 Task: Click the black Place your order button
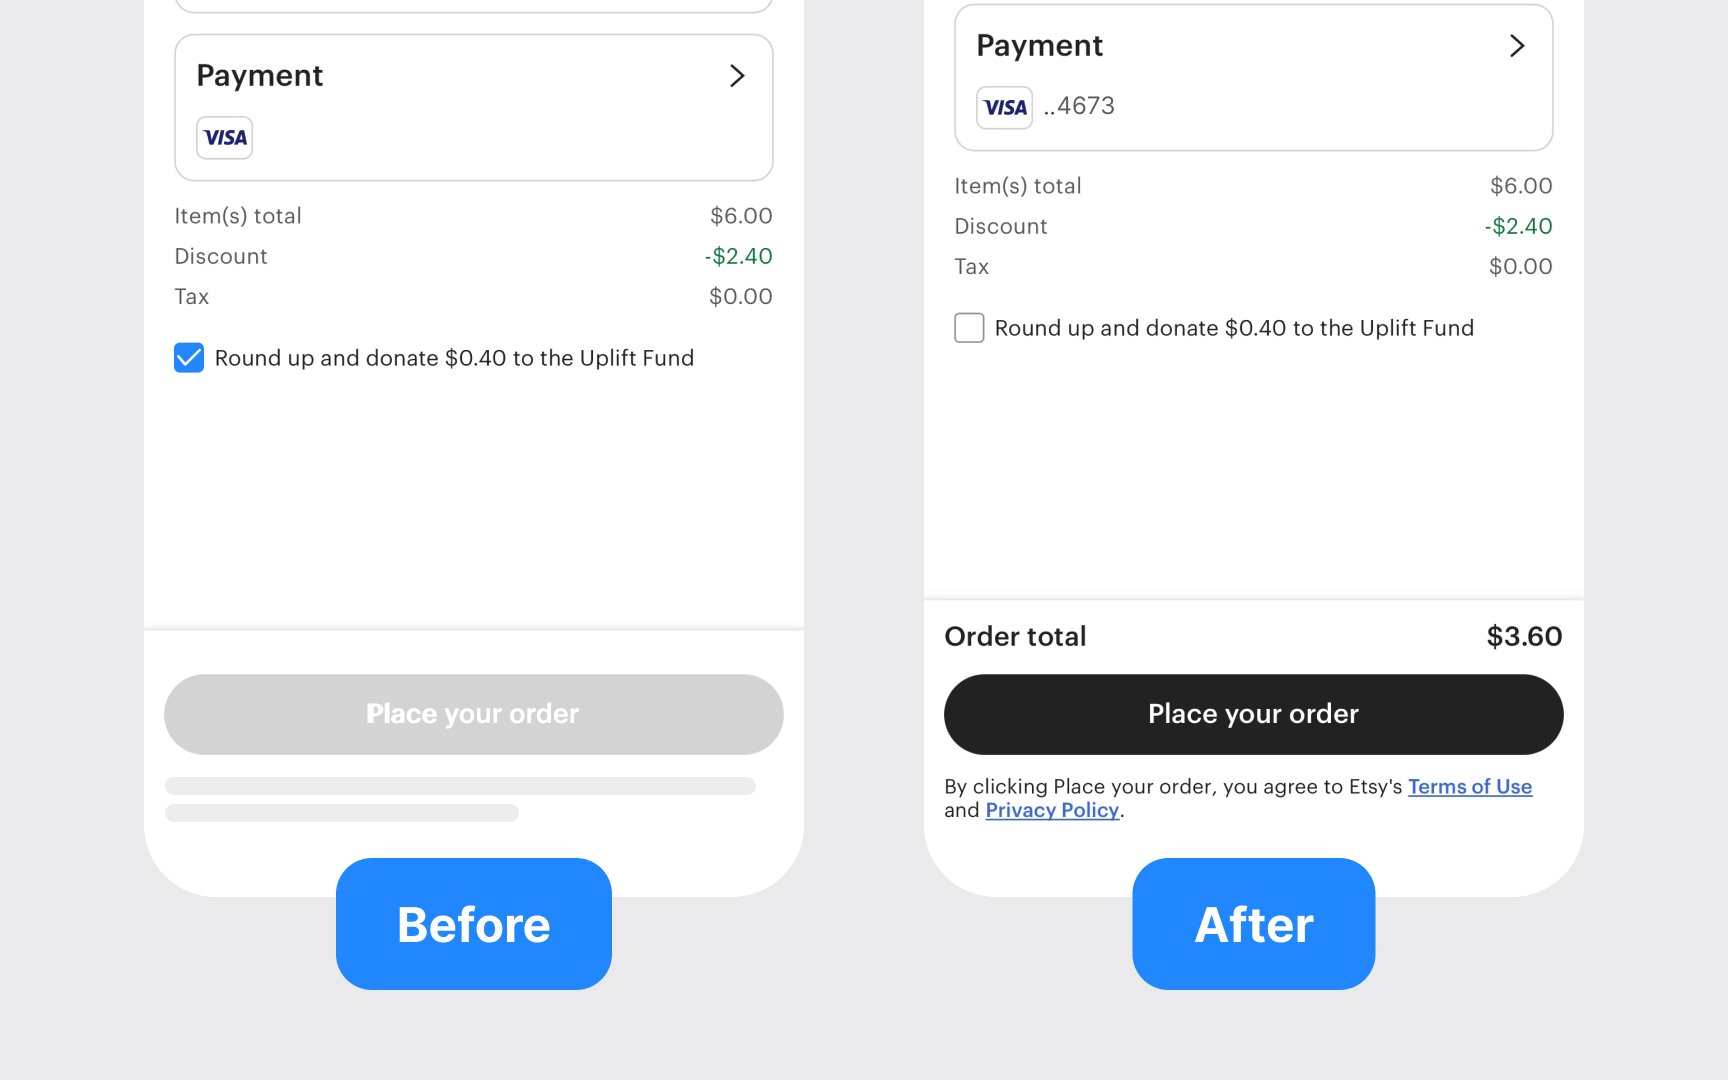1253,714
